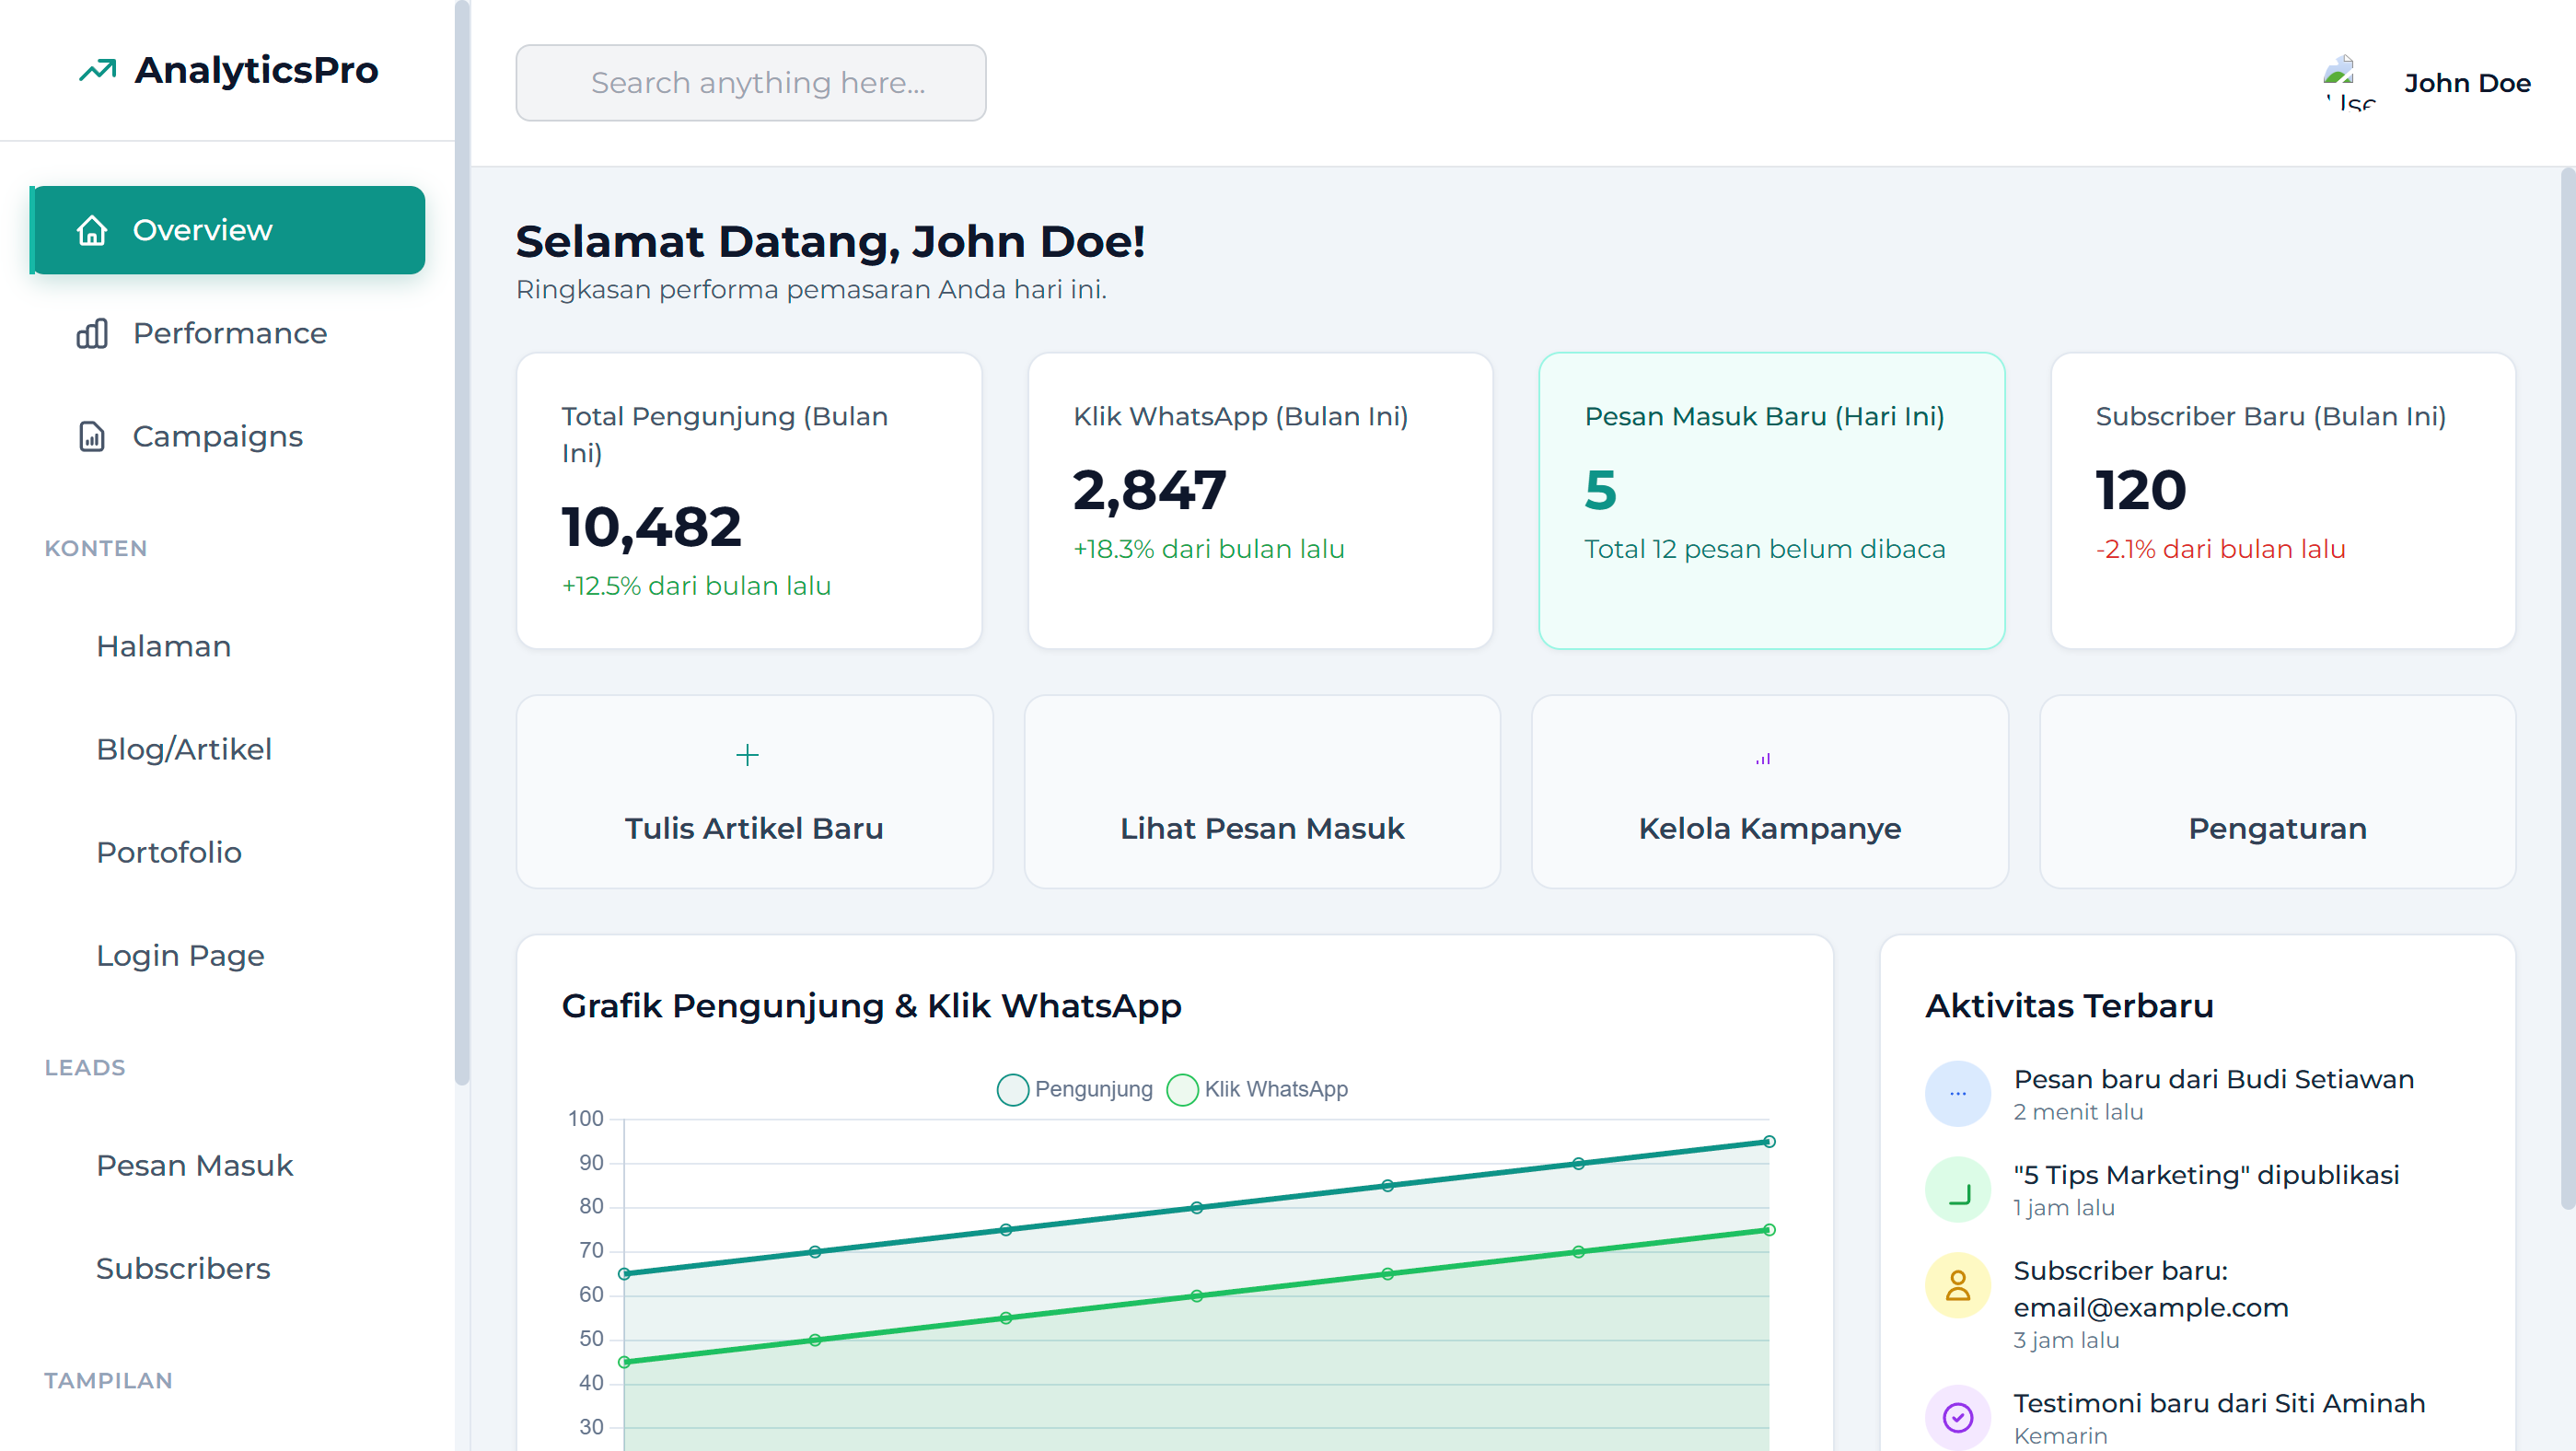Click the plus icon on Tulis Artikel Baru
Screen dimensions: 2576x1451
click(x=748, y=755)
